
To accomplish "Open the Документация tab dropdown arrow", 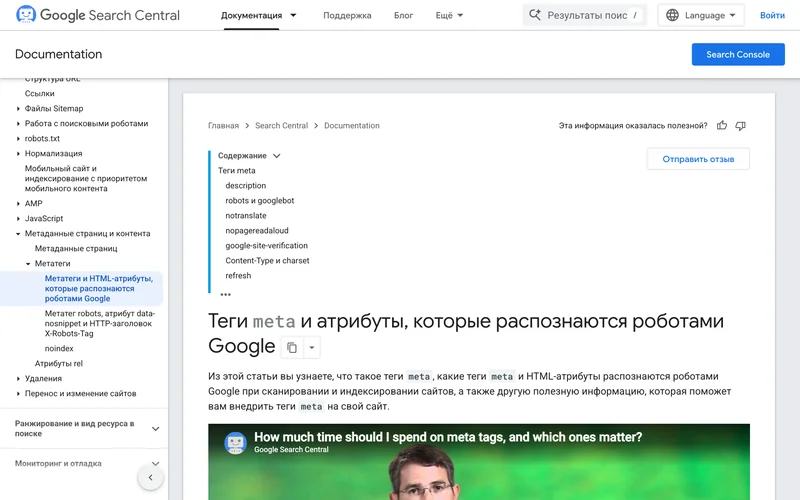I will pos(293,15).
